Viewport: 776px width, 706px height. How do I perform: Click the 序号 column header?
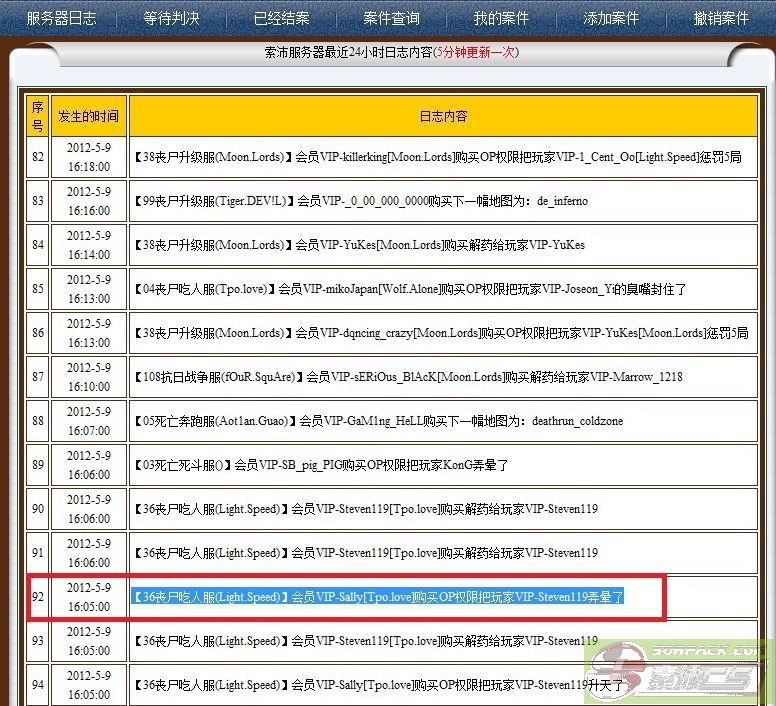coord(38,116)
